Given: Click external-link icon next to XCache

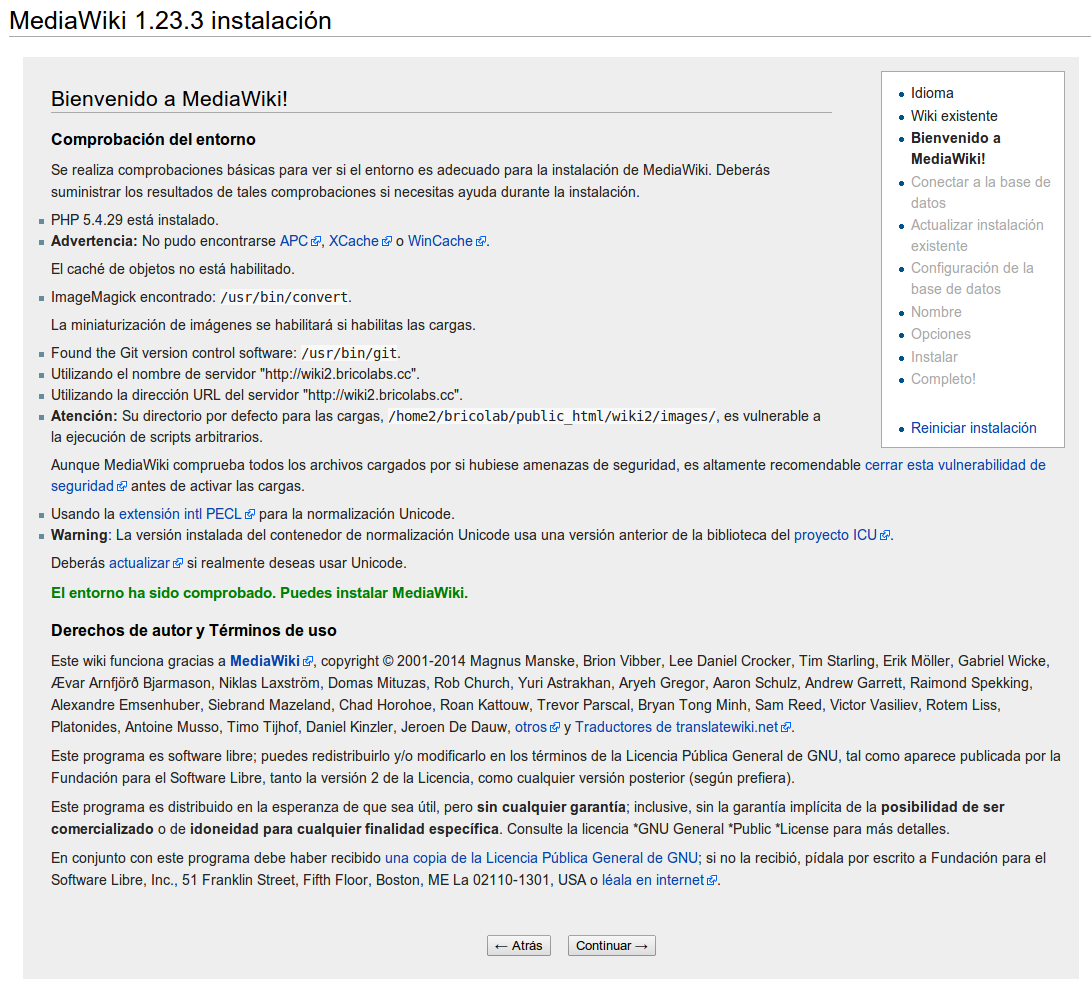Looking at the screenshot, I should 387,241.
